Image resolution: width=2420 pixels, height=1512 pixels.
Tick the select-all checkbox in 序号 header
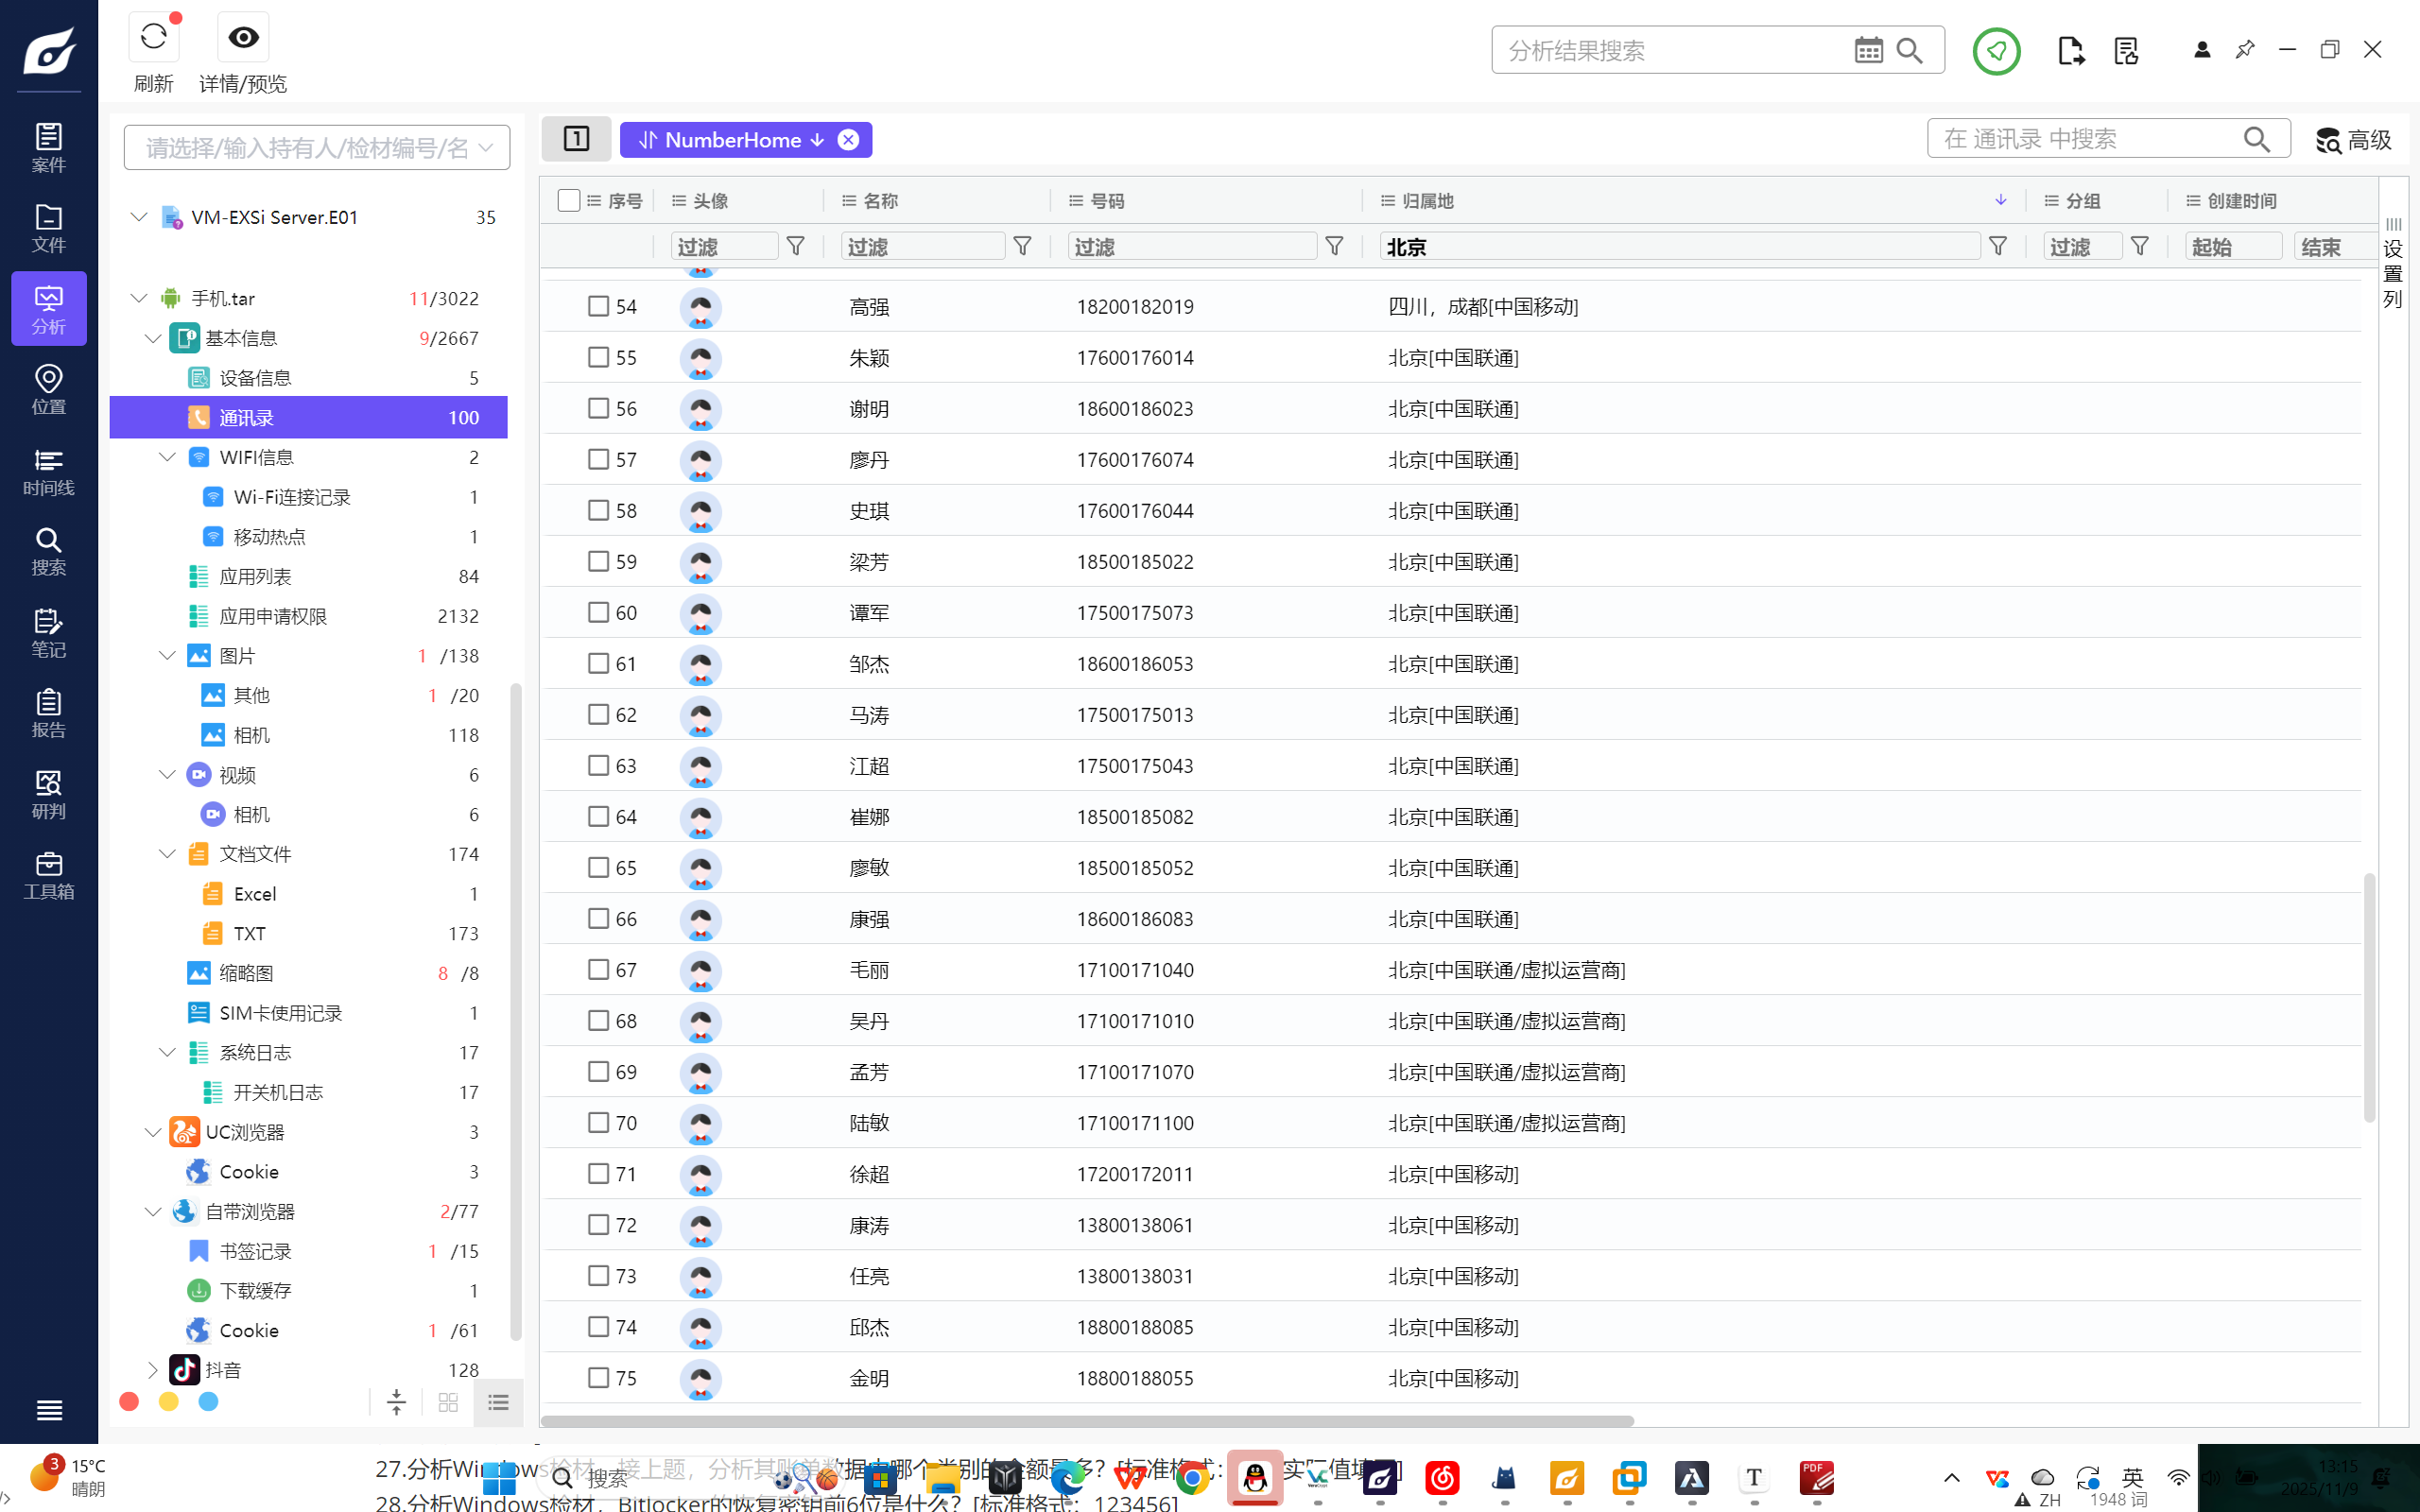[x=569, y=201]
